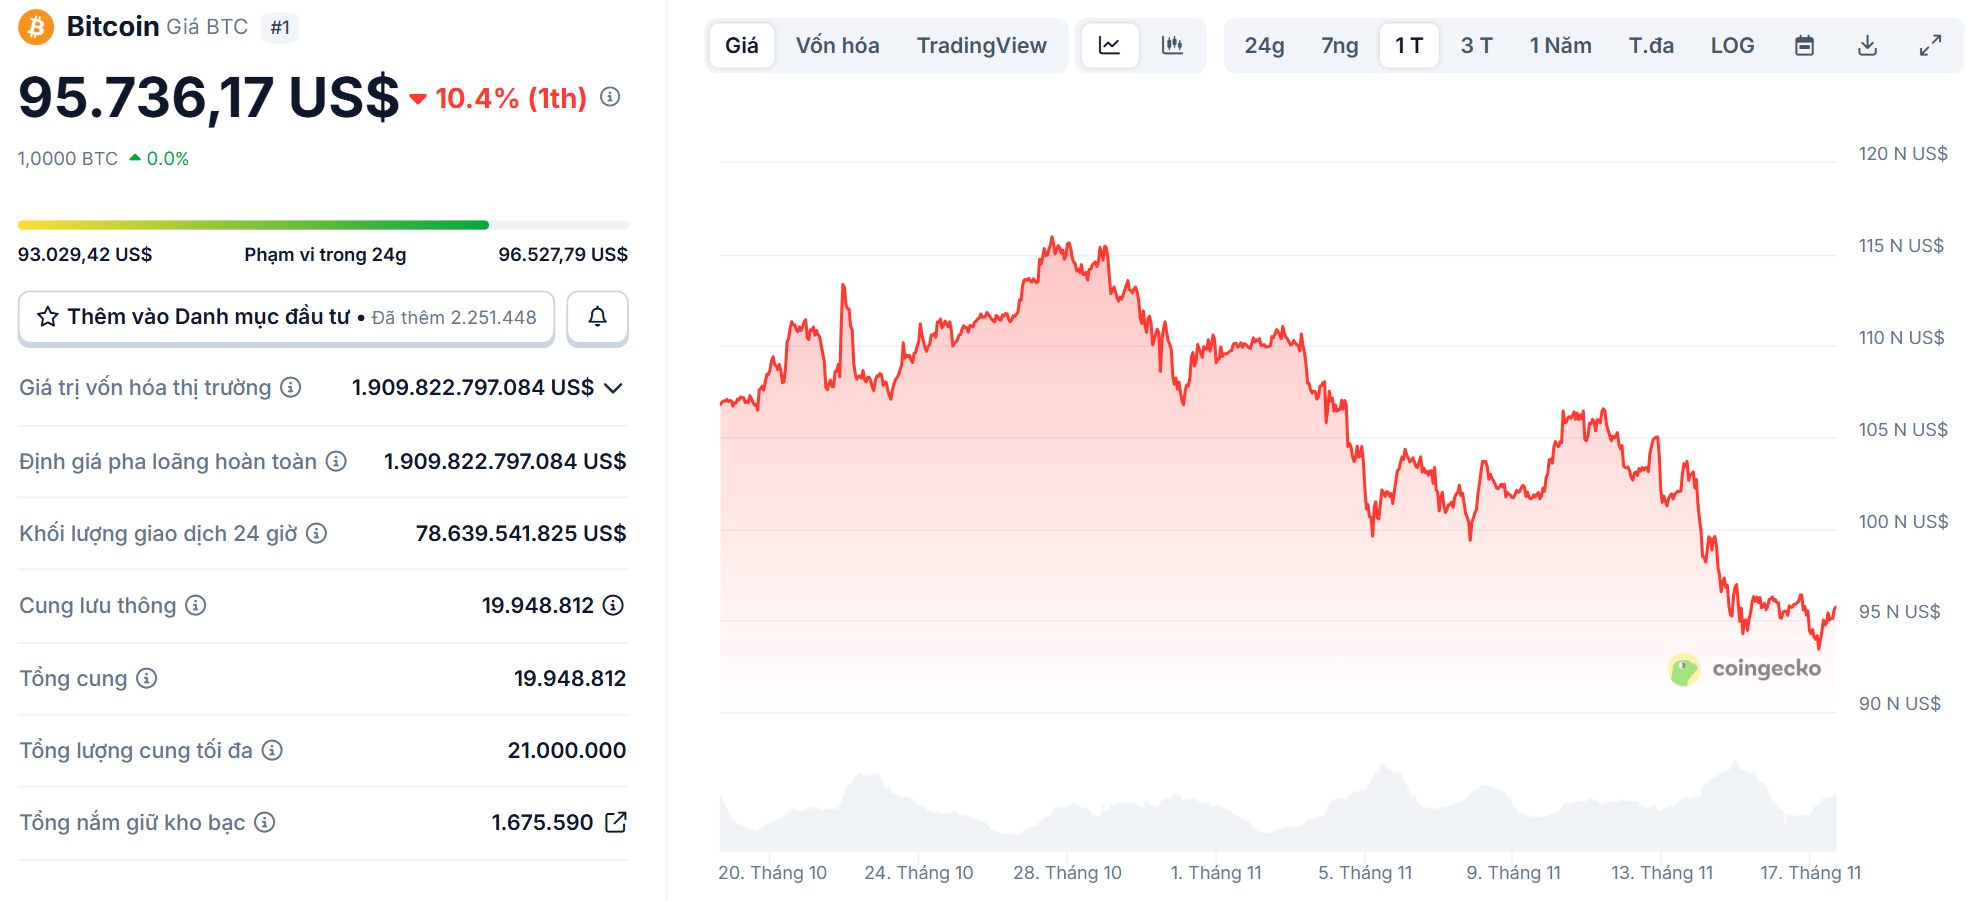Open the calendar date range picker

[1804, 45]
